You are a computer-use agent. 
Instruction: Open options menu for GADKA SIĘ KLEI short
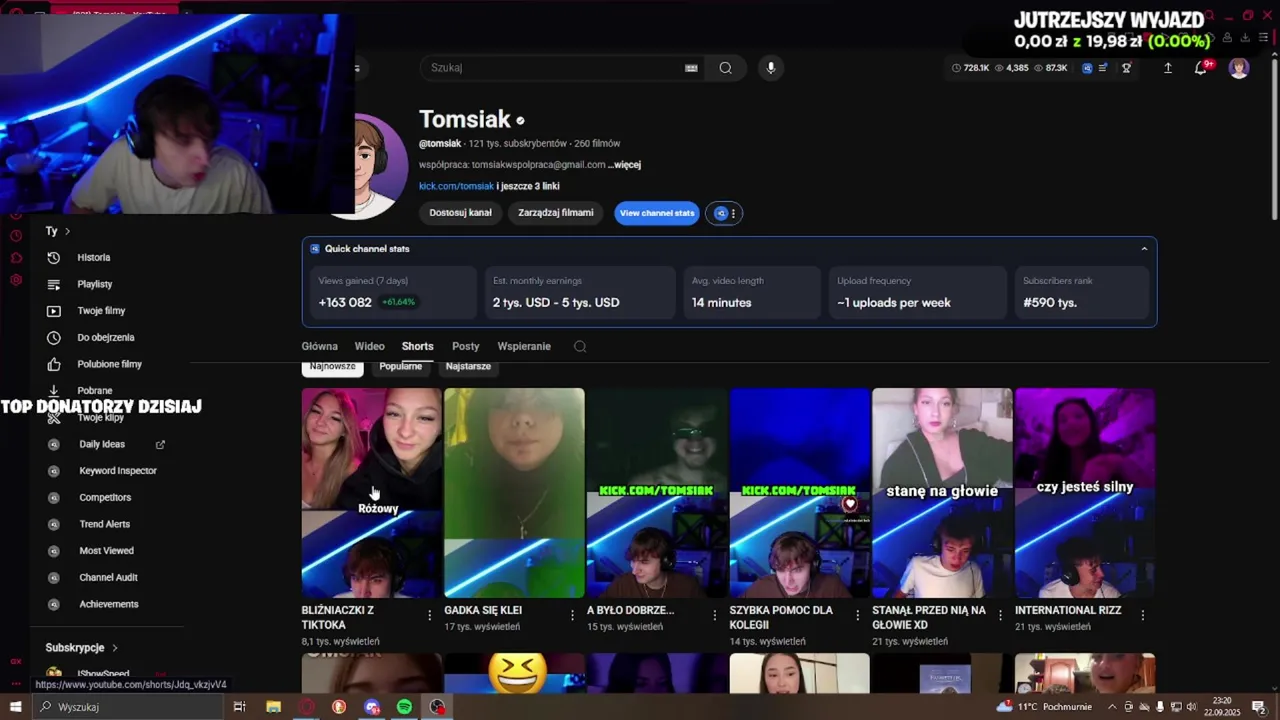point(573,615)
